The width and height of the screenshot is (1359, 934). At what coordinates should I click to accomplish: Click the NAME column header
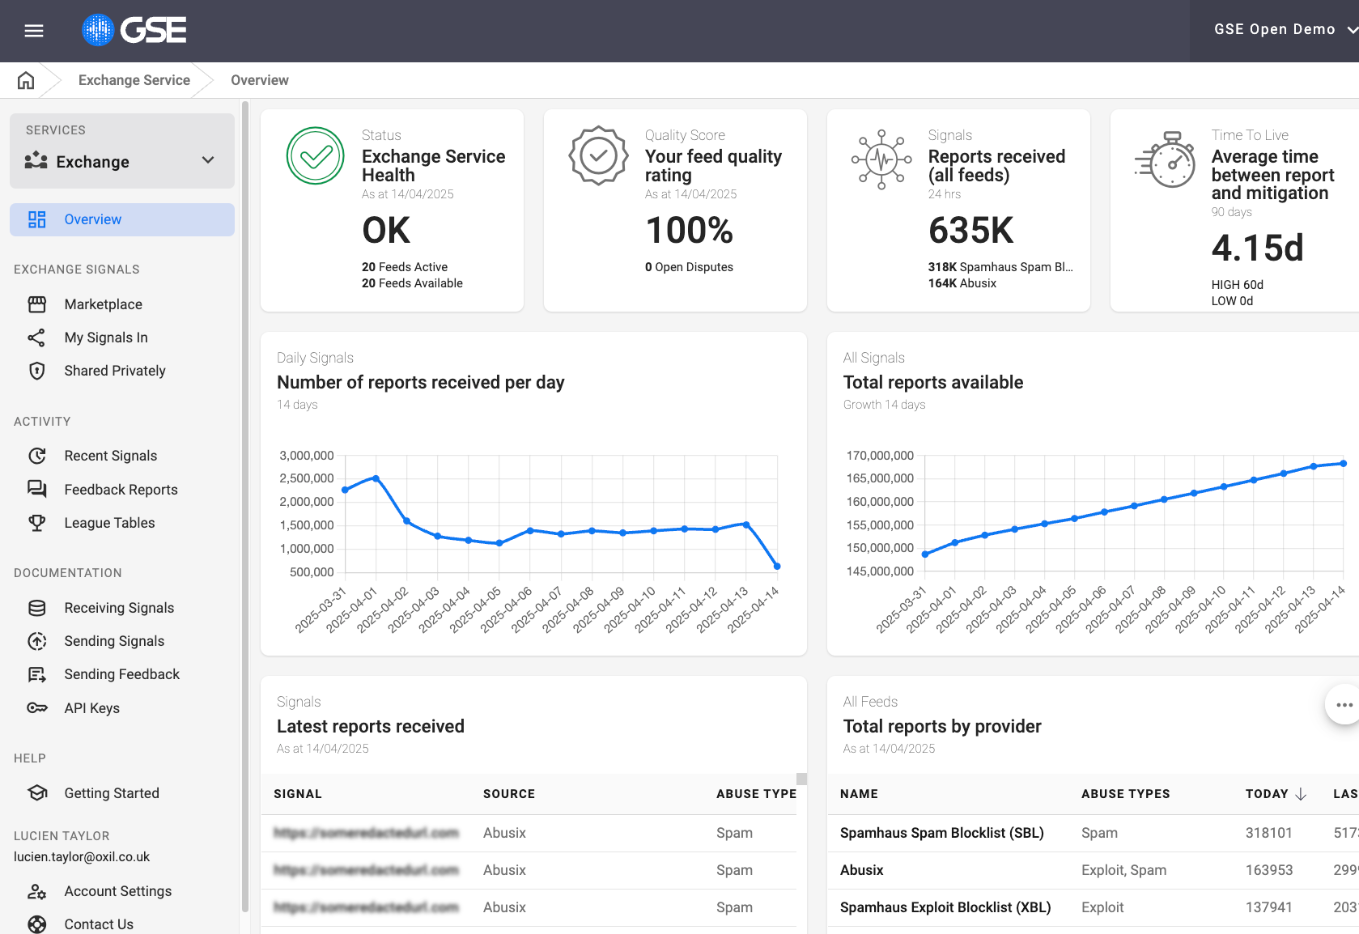[859, 794]
